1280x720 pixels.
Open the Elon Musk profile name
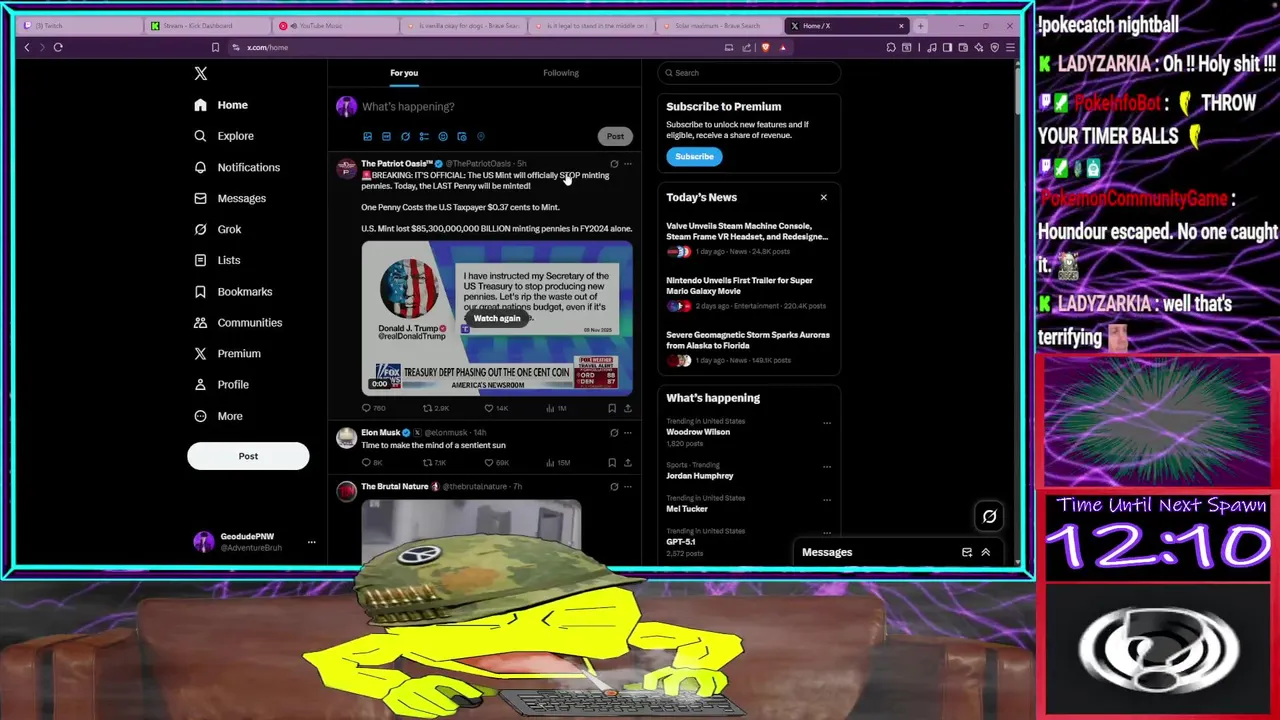(380, 433)
